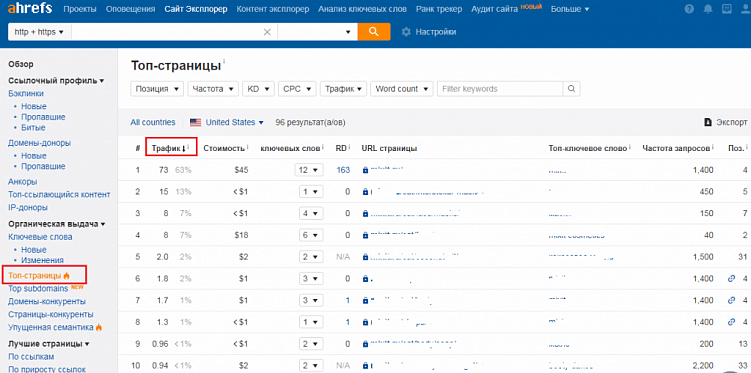Viewport: 751px width, 373px height.
Task: Open the Трафик filter dropdown
Action: [343, 89]
